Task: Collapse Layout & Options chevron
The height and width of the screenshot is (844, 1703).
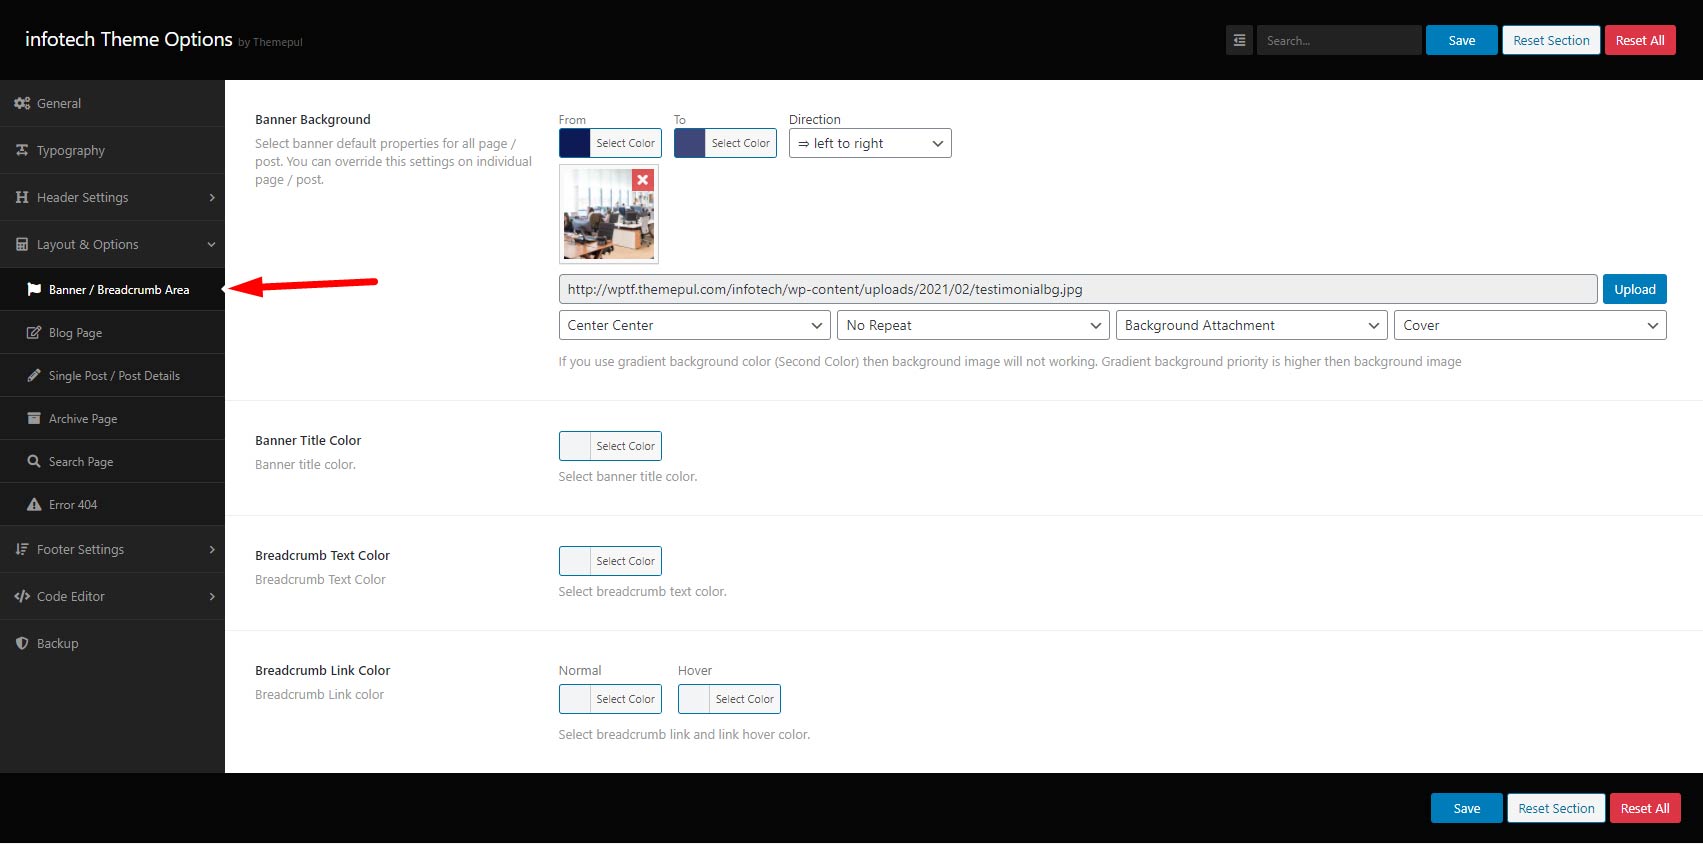Action: 212,245
